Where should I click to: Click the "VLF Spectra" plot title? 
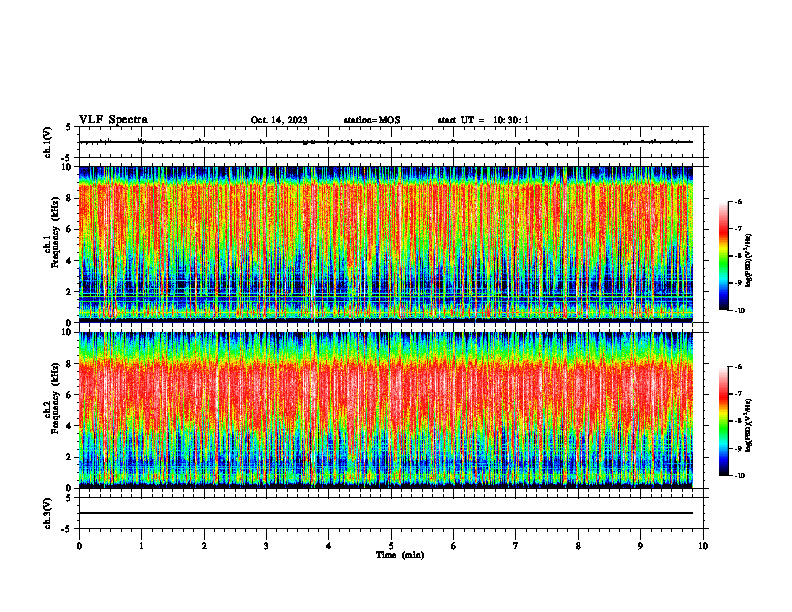click(x=113, y=120)
